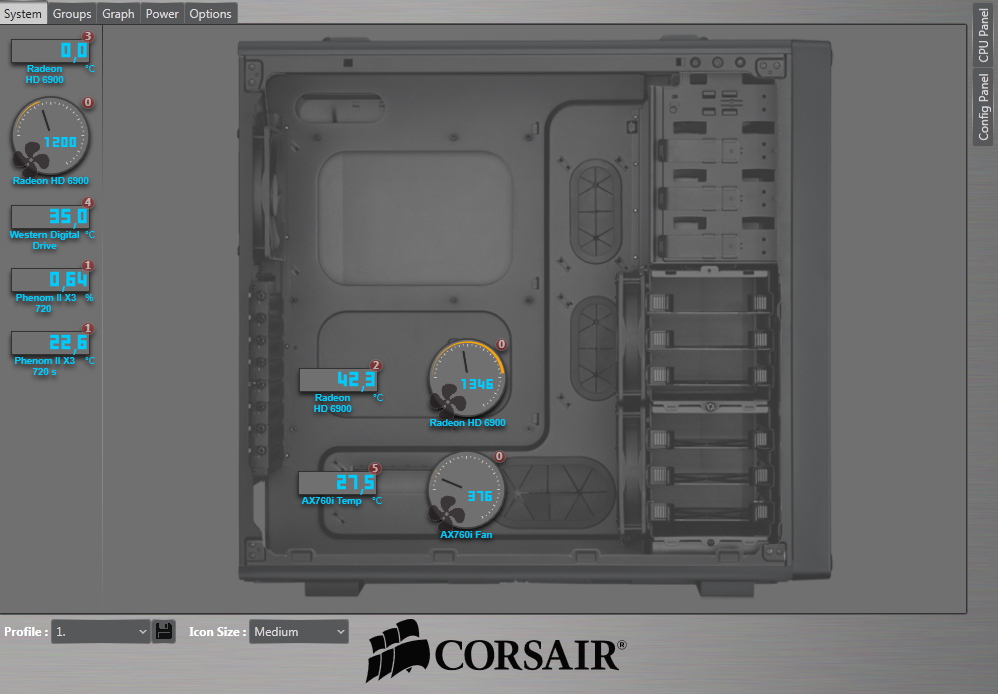Expand the CPU Panel side tab
This screenshot has height=694, width=998.
983,35
